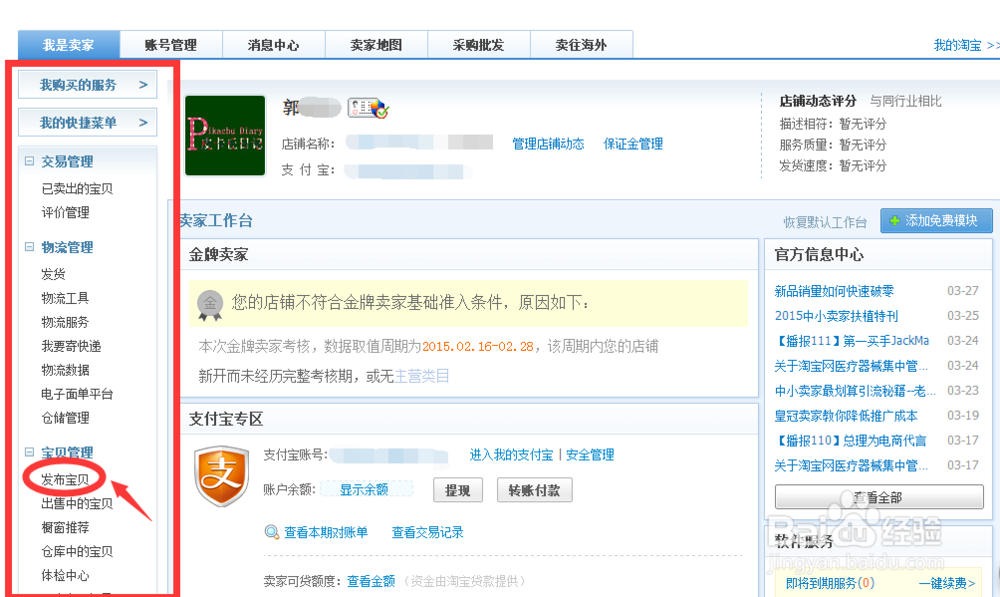1000x597 pixels.
Task: Open the 卖往海外 tab
Action: tap(582, 45)
